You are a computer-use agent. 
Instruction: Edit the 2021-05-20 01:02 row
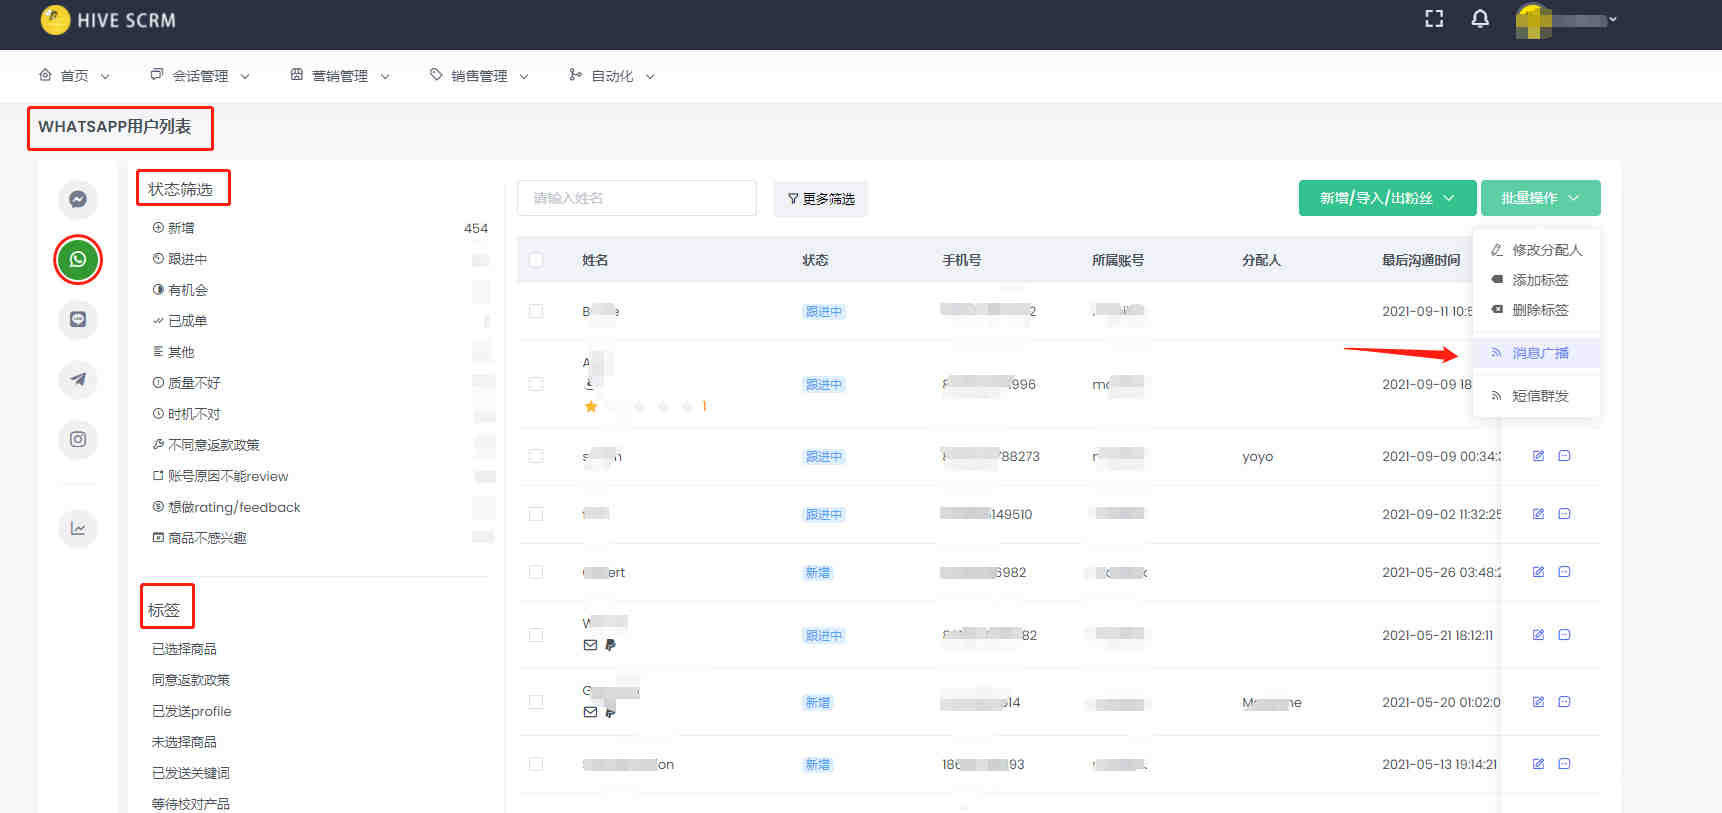point(1538,702)
